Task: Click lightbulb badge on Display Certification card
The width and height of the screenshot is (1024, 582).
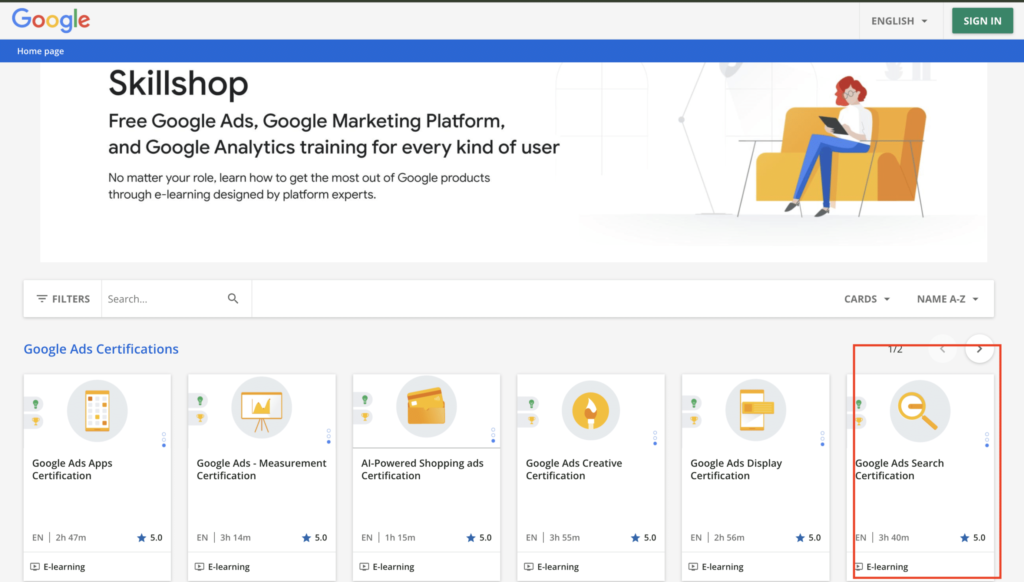Action: (x=694, y=403)
